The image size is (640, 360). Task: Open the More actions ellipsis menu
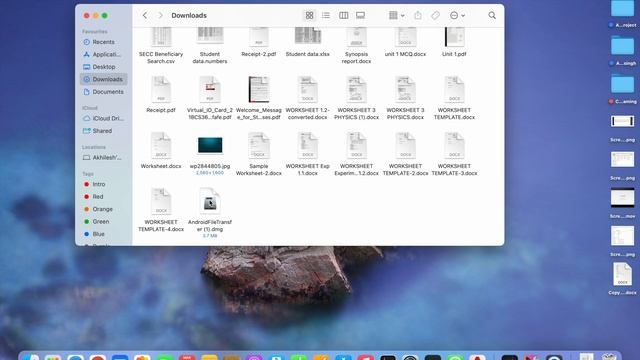[x=457, y=16]
